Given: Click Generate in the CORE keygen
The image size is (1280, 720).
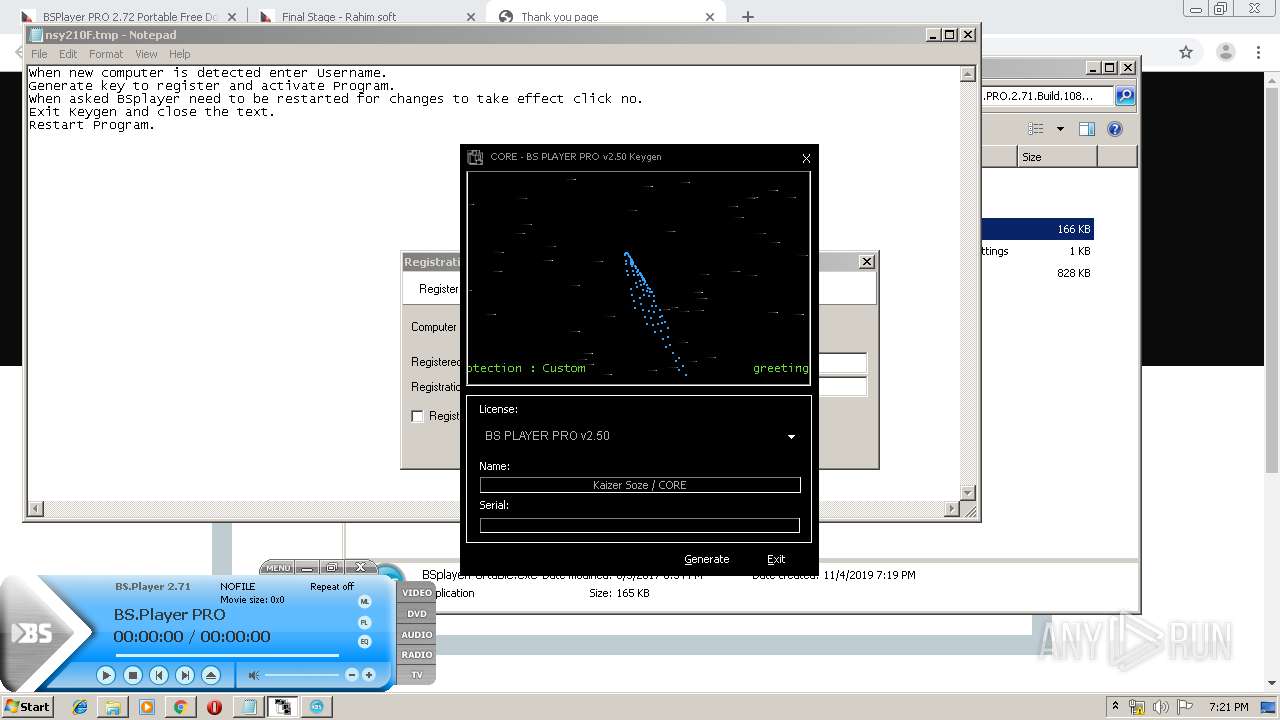Looking at the screenshot, I should coord(707,559).
